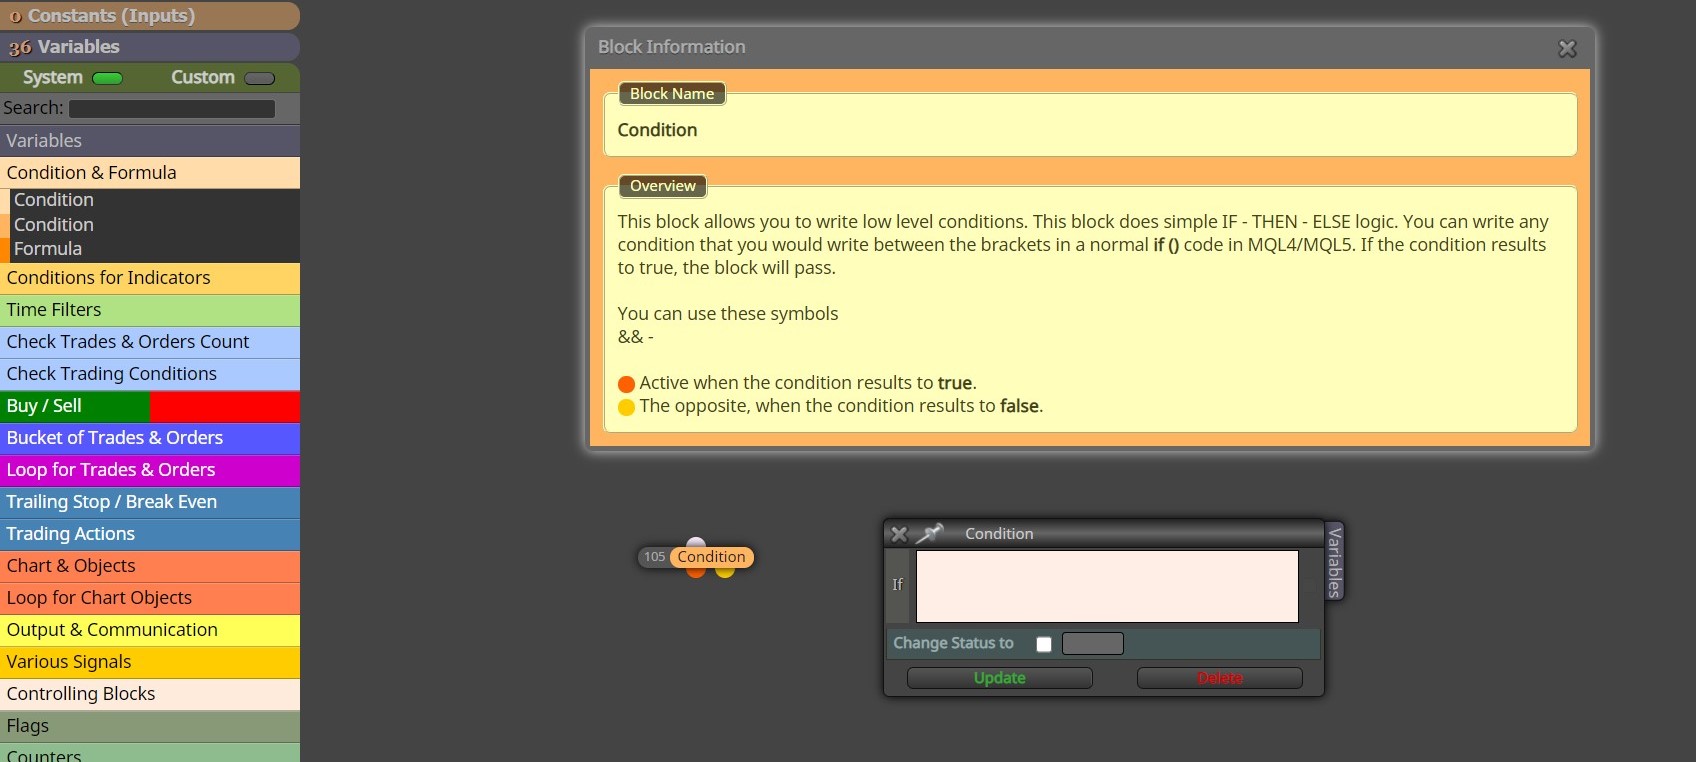This screenshot has height=762, width=1696.
Task: Open the Various Signals category
Action: 150,662
